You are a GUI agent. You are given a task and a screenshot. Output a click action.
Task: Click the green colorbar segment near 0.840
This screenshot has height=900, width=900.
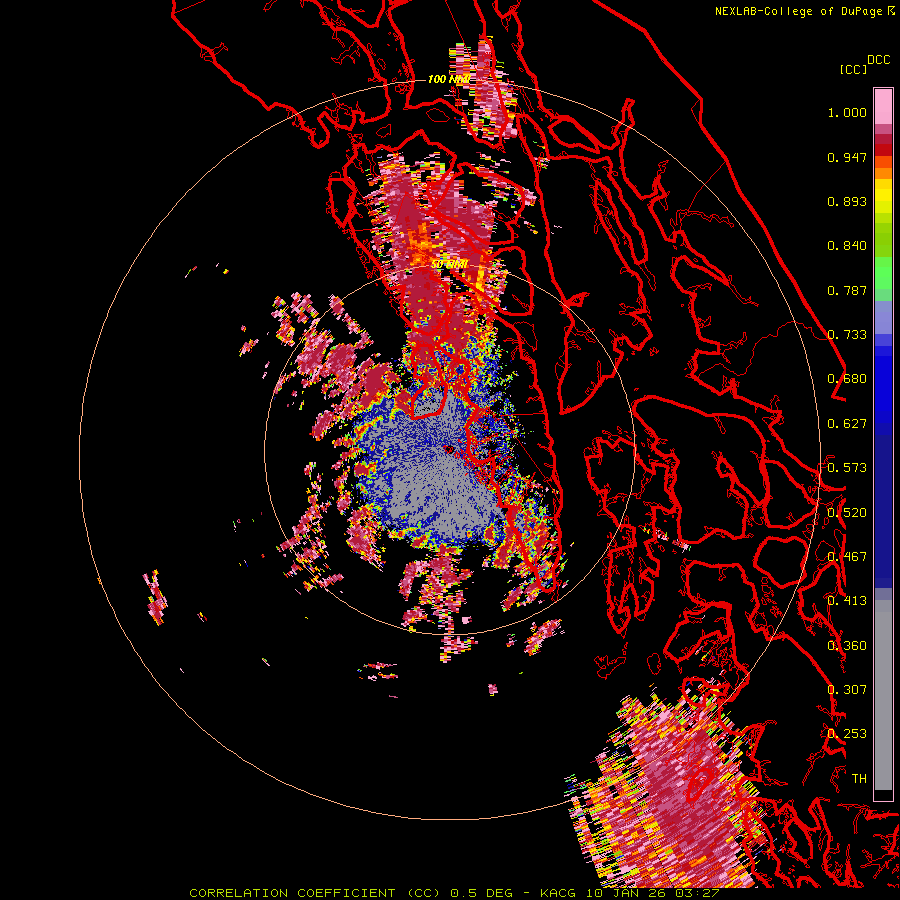(x=883, y=239)
